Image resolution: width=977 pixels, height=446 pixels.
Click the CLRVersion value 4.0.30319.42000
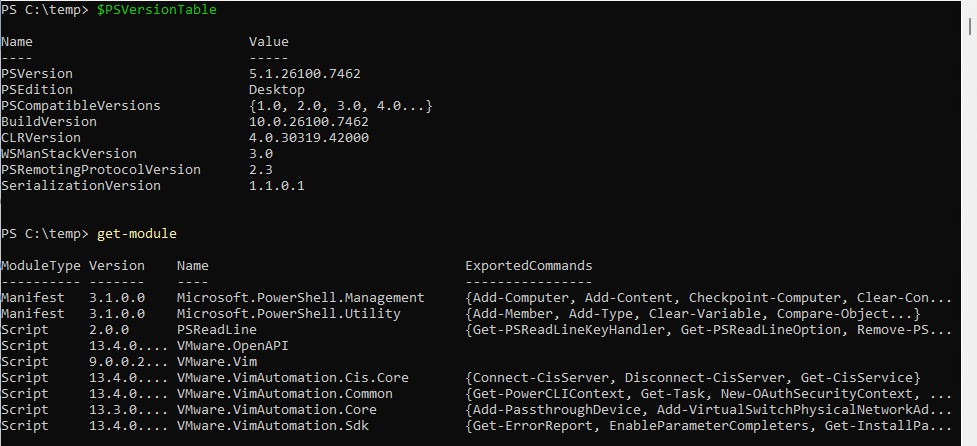coord(309,138)
